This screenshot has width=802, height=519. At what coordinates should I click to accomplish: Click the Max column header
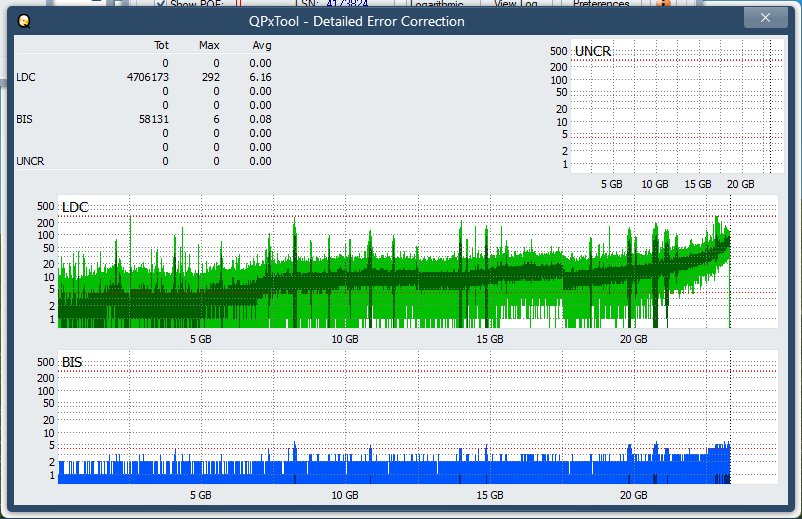coord(209,45)
